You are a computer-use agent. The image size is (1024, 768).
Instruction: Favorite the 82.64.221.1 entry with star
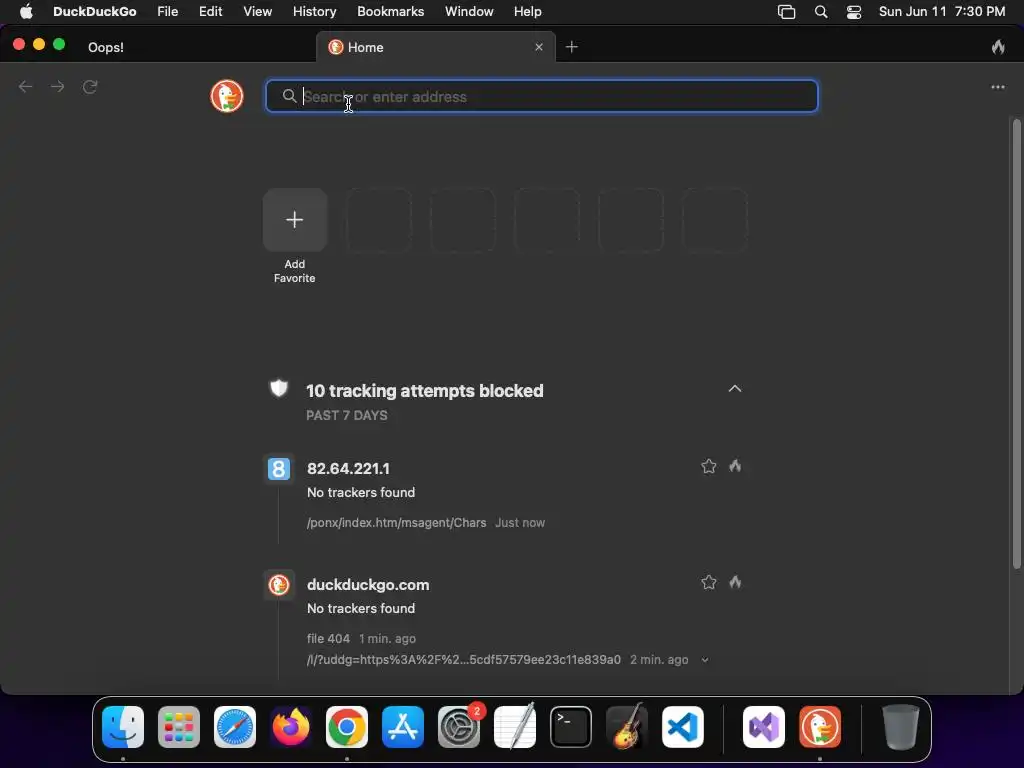709,466
